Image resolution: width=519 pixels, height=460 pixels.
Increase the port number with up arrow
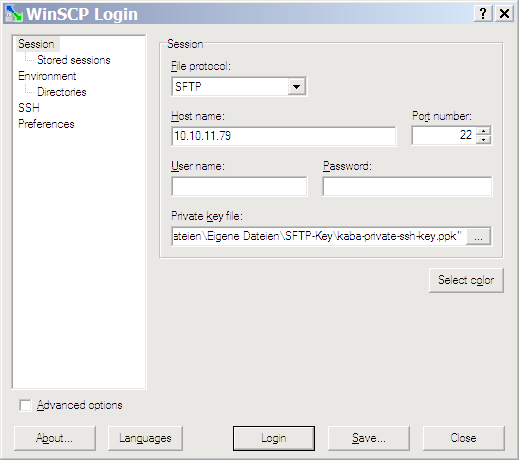(x=483, y=131)
